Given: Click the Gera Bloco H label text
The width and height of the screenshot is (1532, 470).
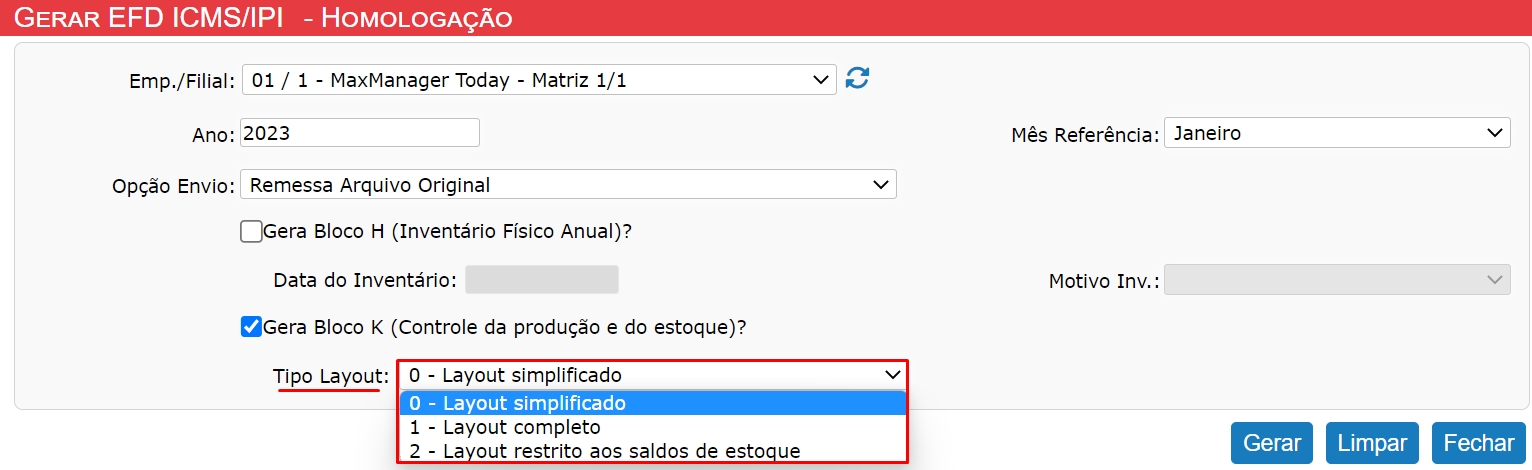Looking at the screenshot, I should (x=448, y=232).
